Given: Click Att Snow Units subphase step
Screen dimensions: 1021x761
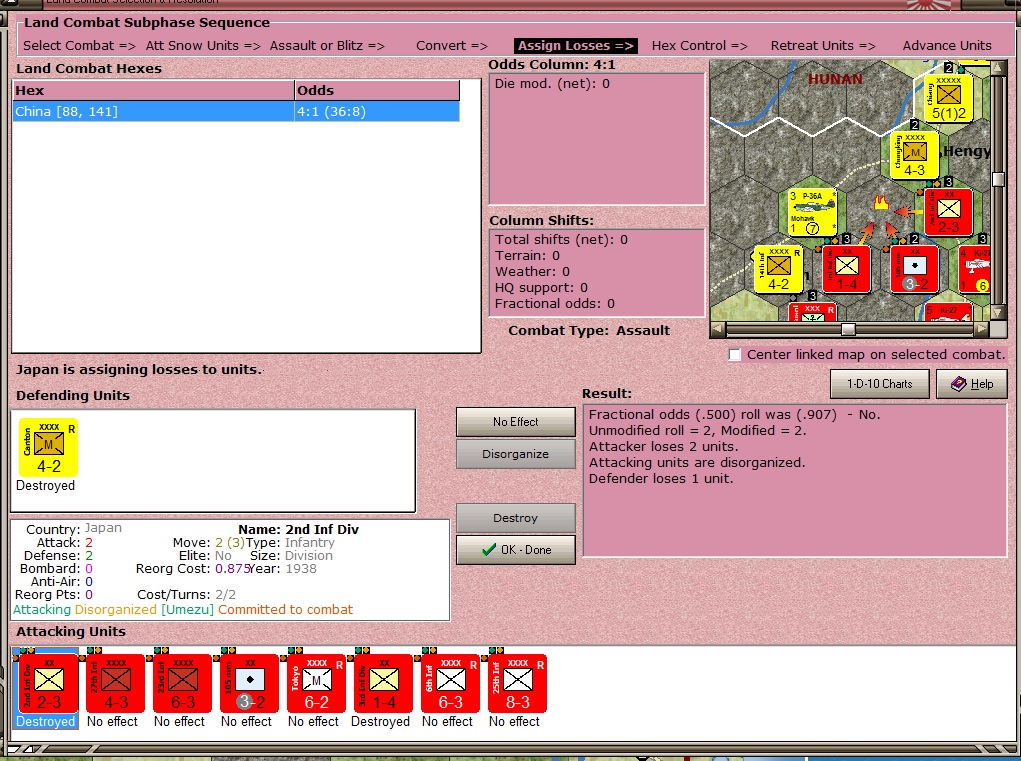Looking at the screenshot, I should coord(203,46).
